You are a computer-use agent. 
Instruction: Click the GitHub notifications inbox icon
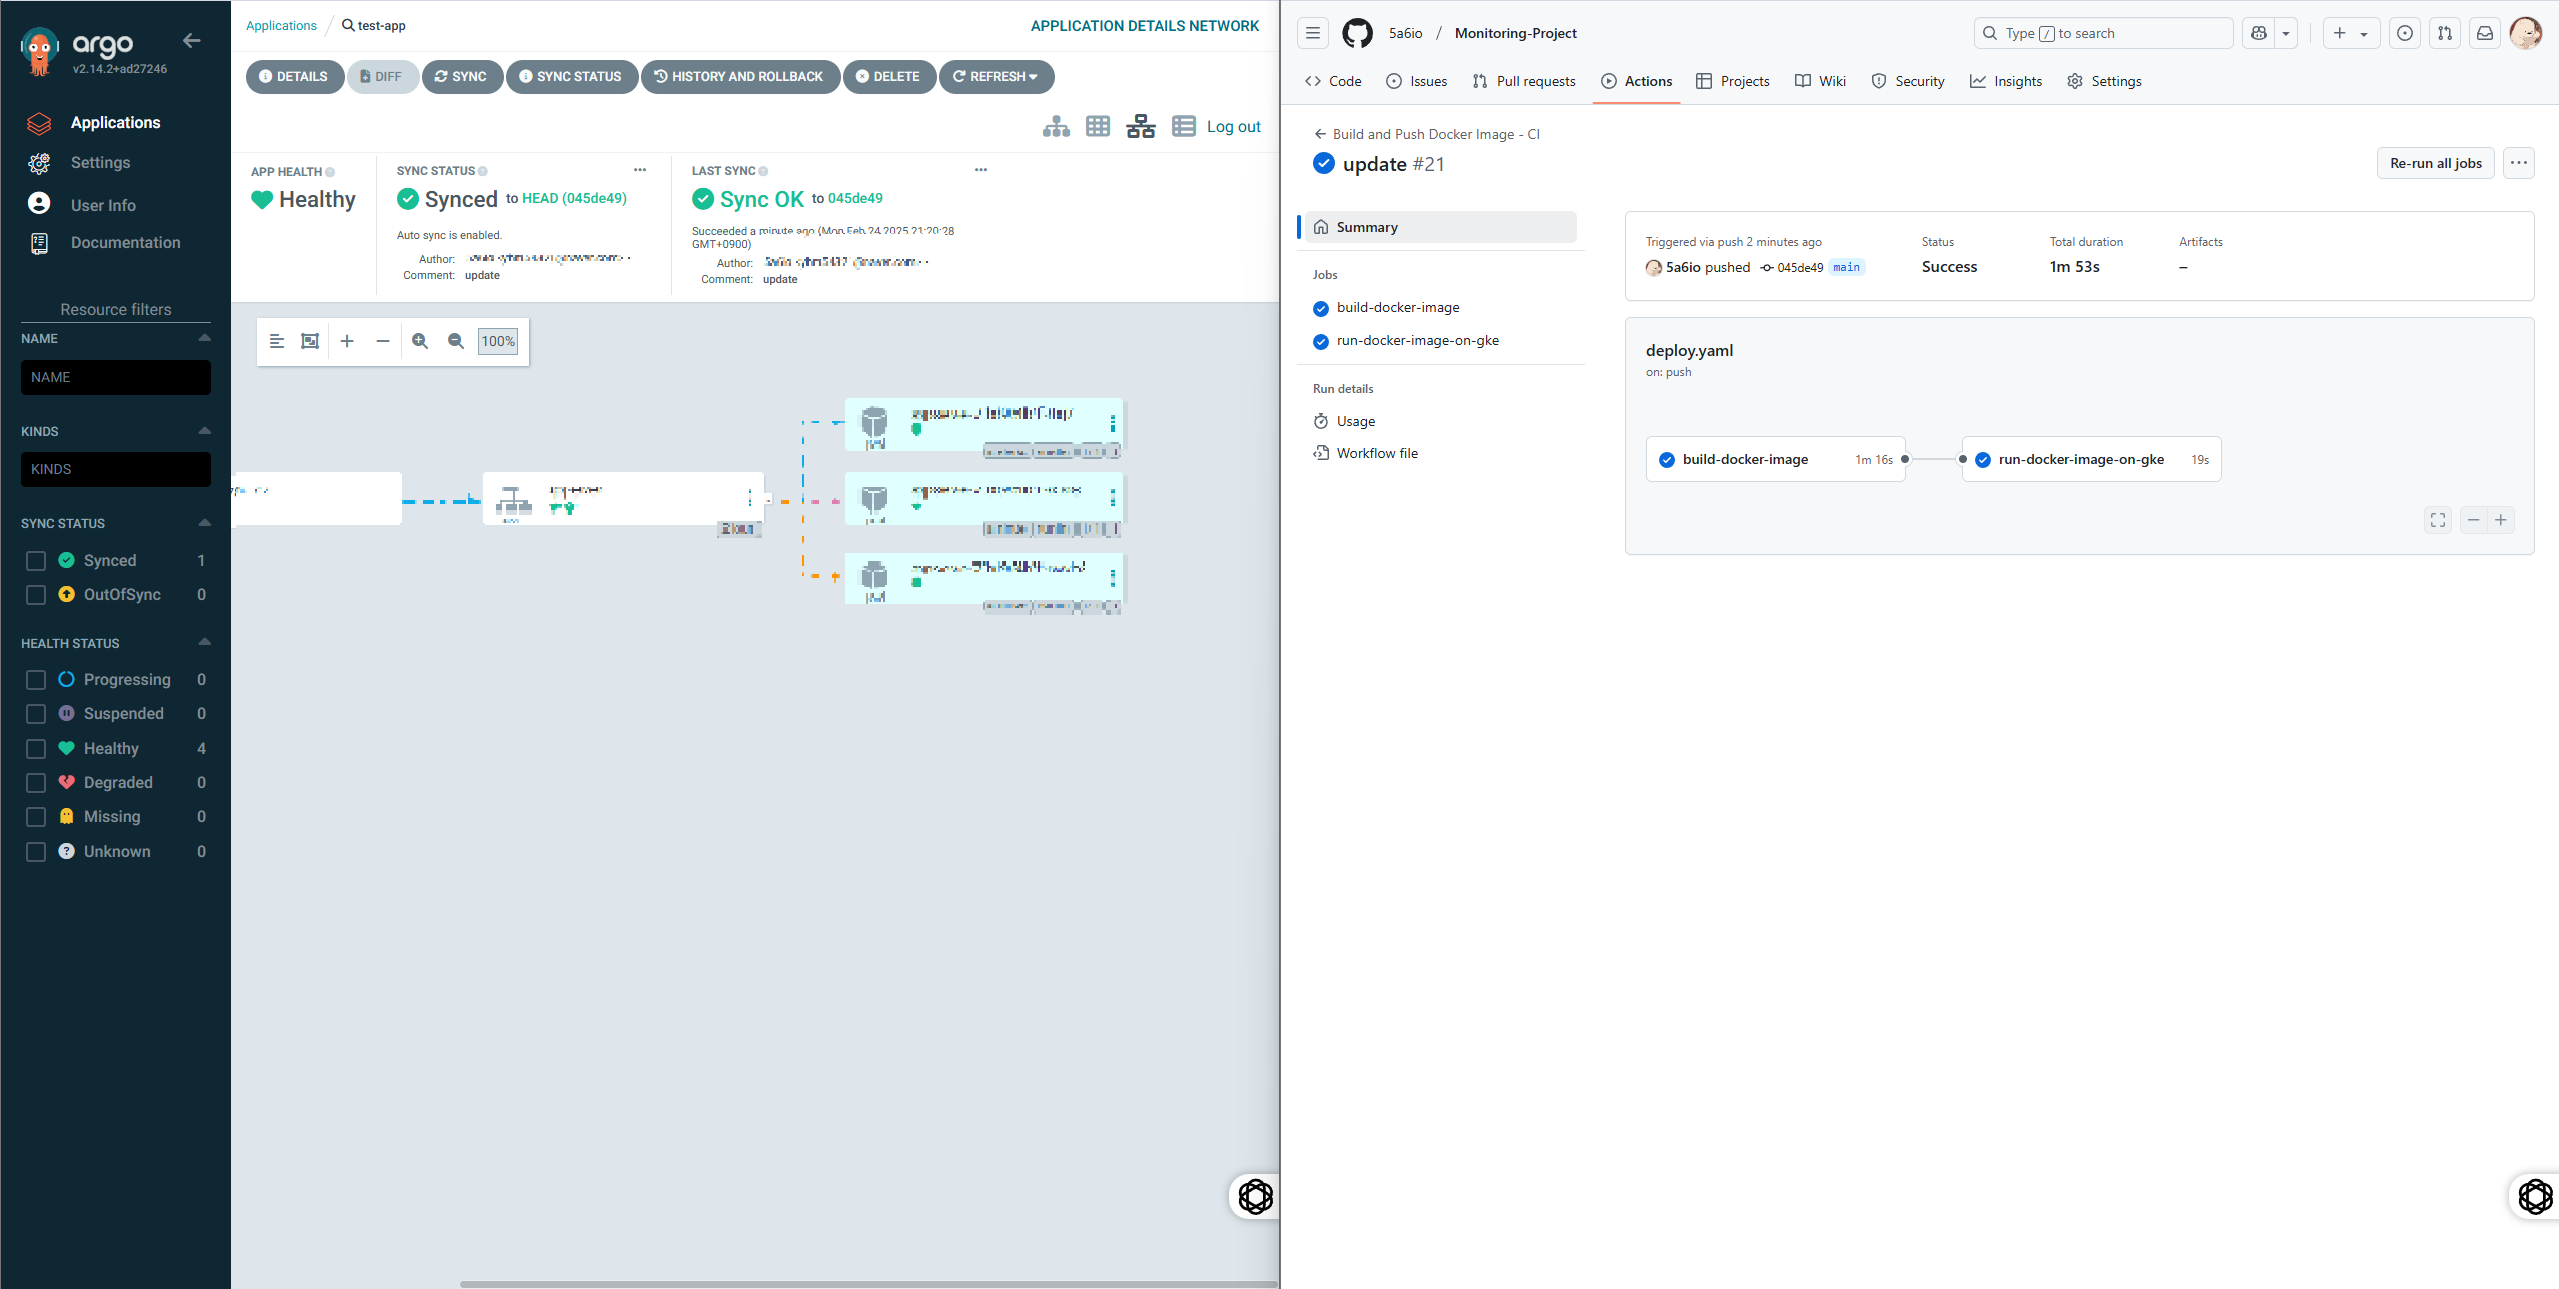2485,33
